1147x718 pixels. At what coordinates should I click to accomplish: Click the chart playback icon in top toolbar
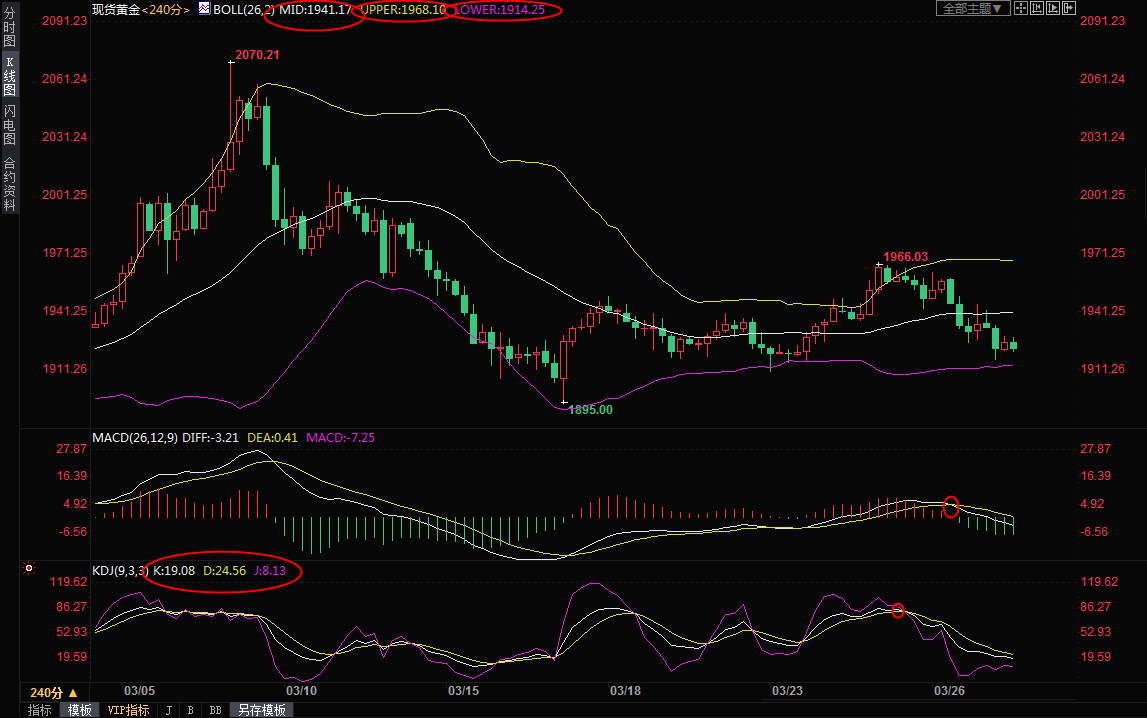(x=1054, y=9)
